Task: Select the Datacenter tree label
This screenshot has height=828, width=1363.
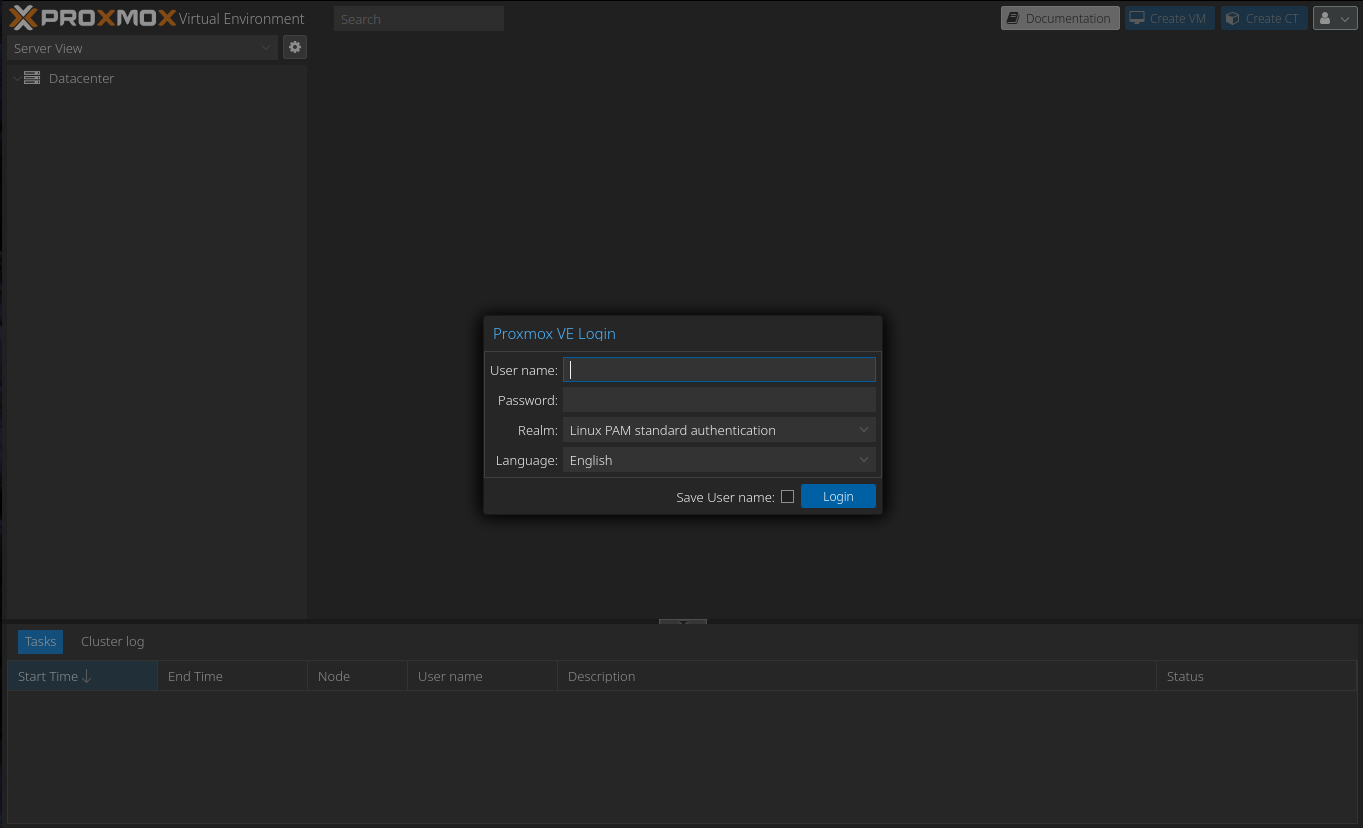Action: coord(81,78)
